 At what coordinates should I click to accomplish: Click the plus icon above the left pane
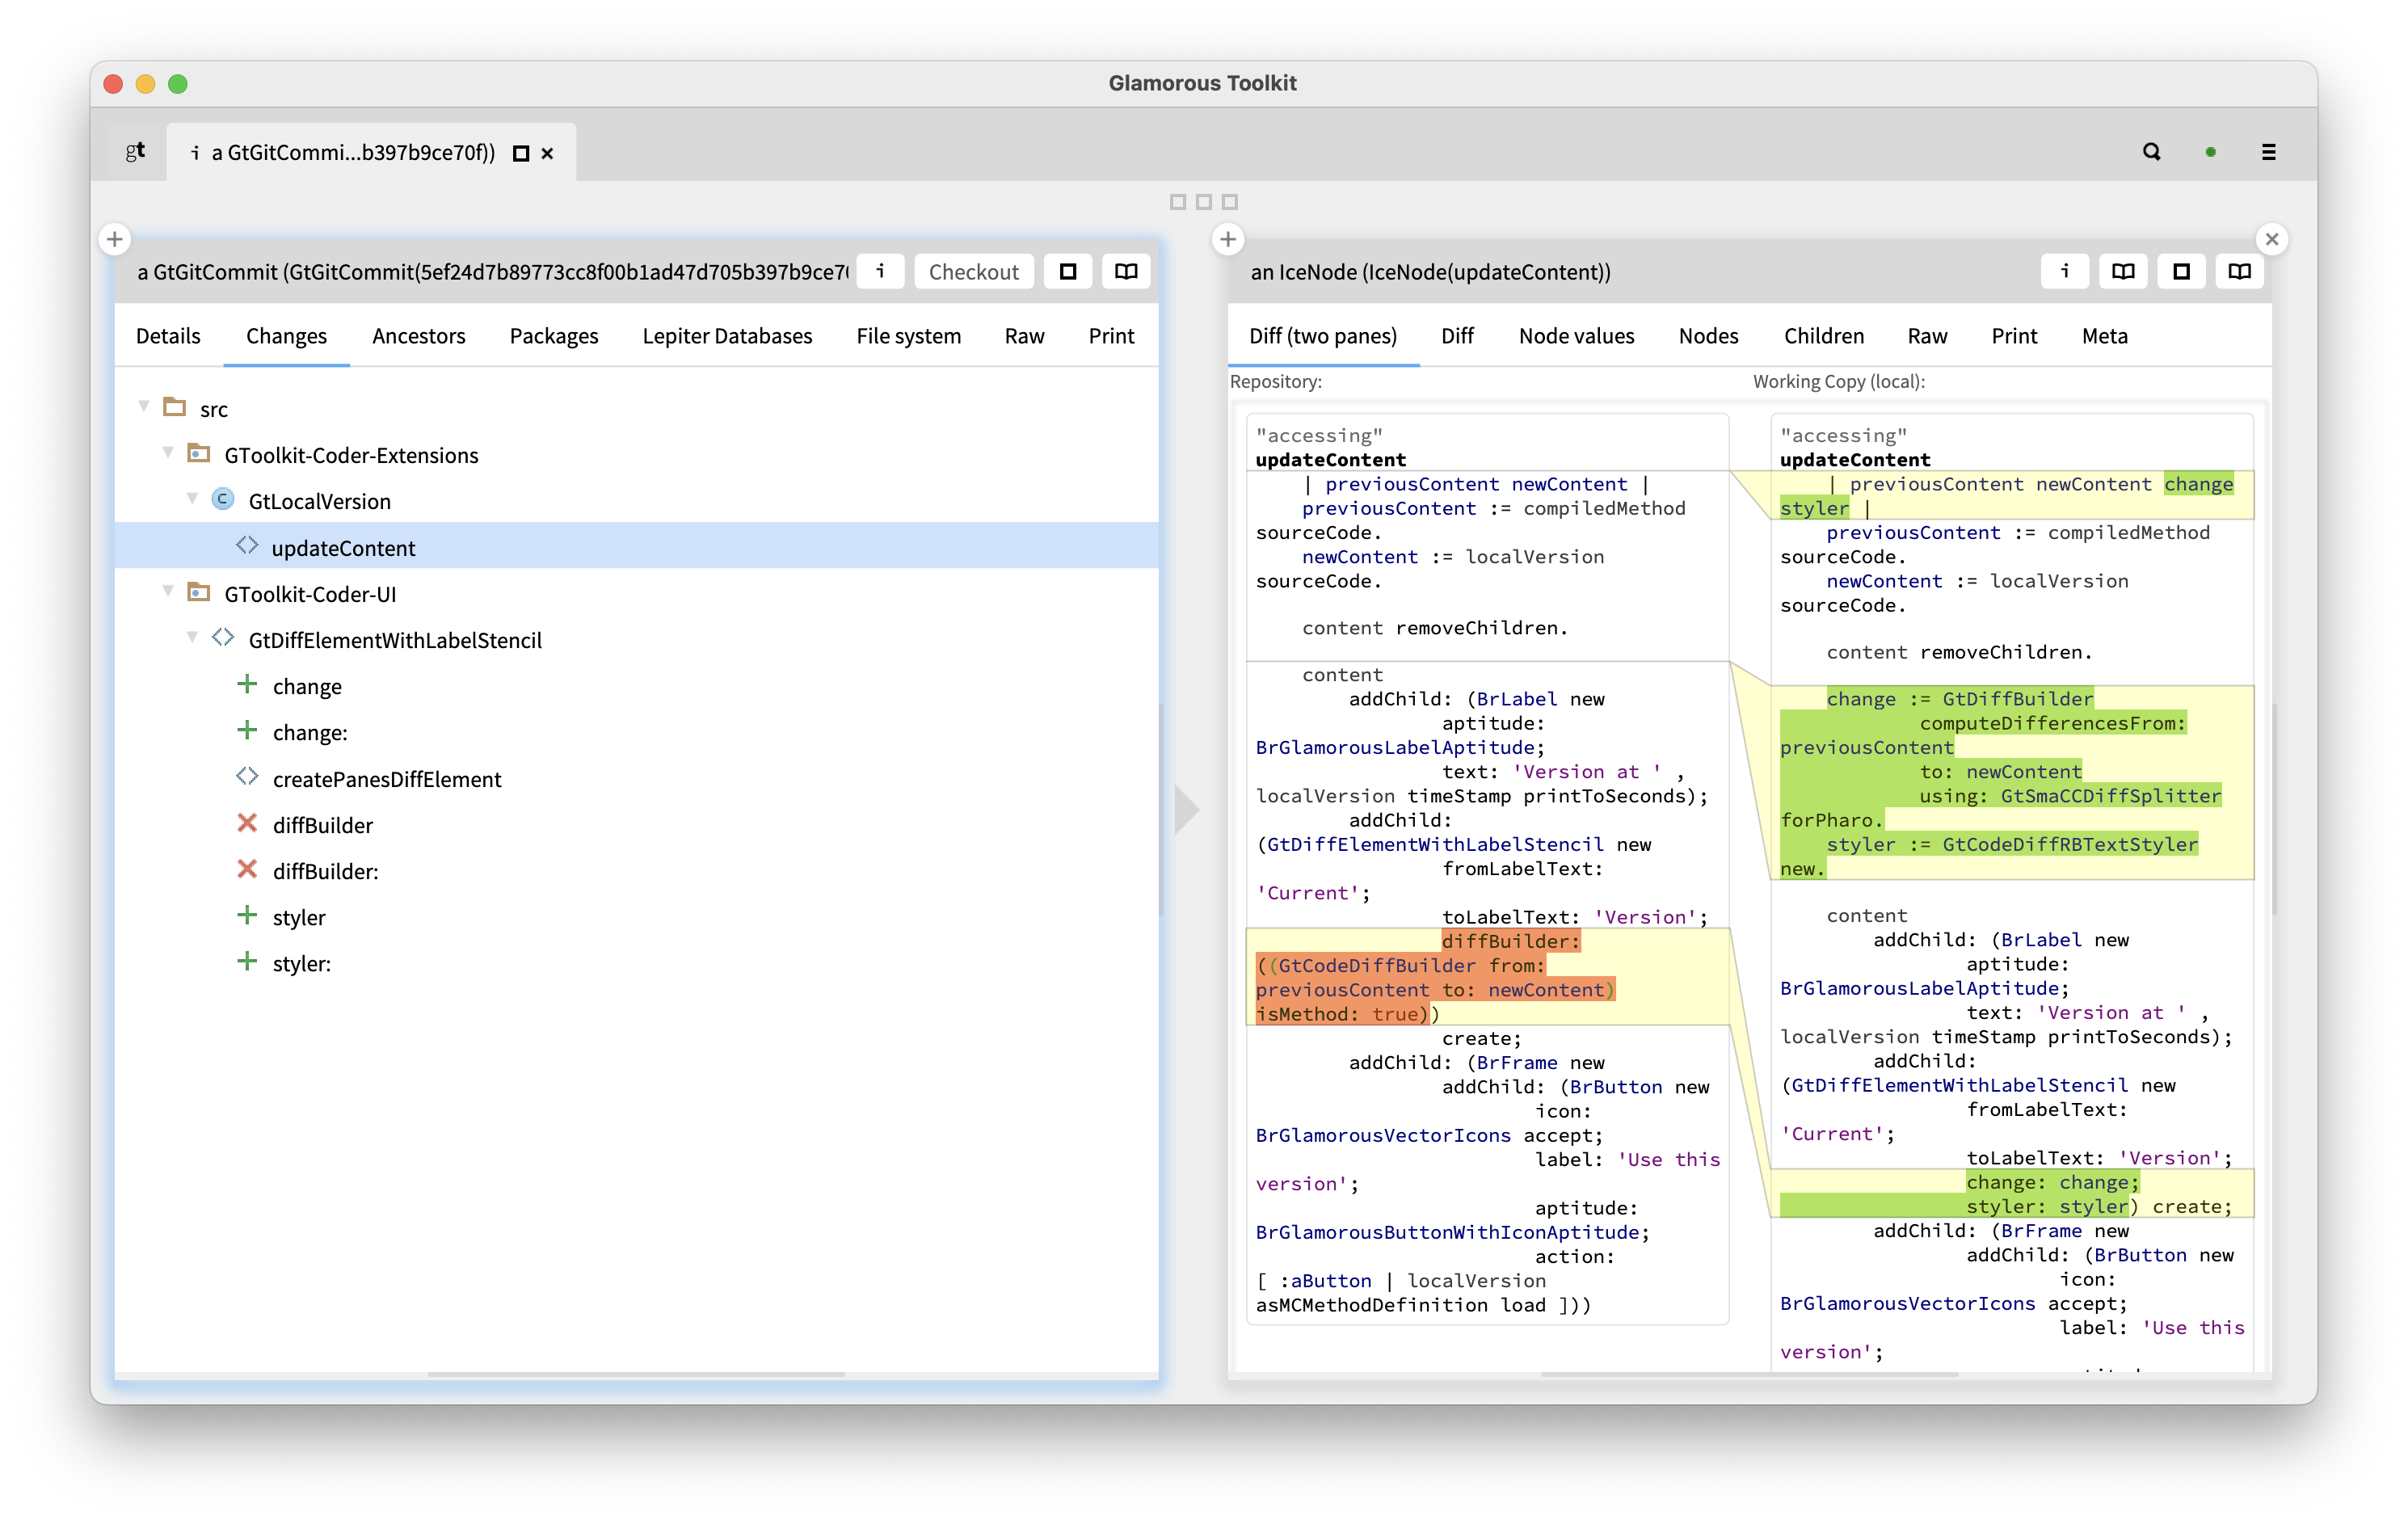click(114, 239)
